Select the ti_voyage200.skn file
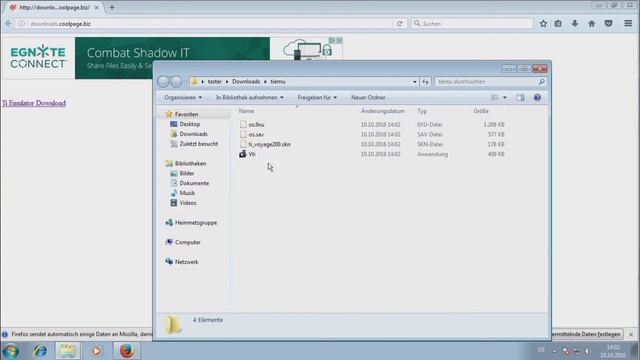 point(269,144)
